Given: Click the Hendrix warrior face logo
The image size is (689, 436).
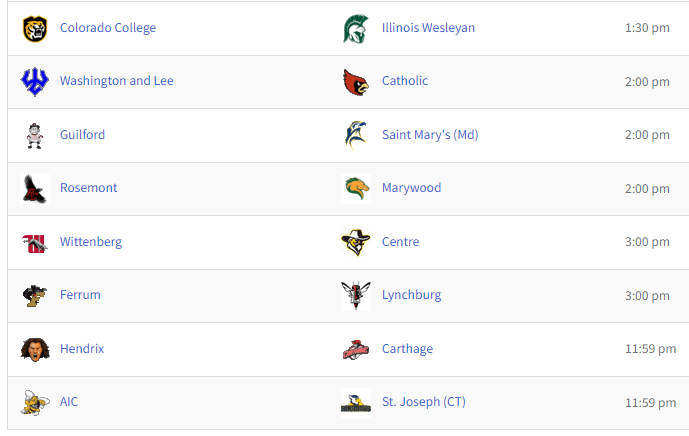Looking at the screenshot, I should [35, 349].
